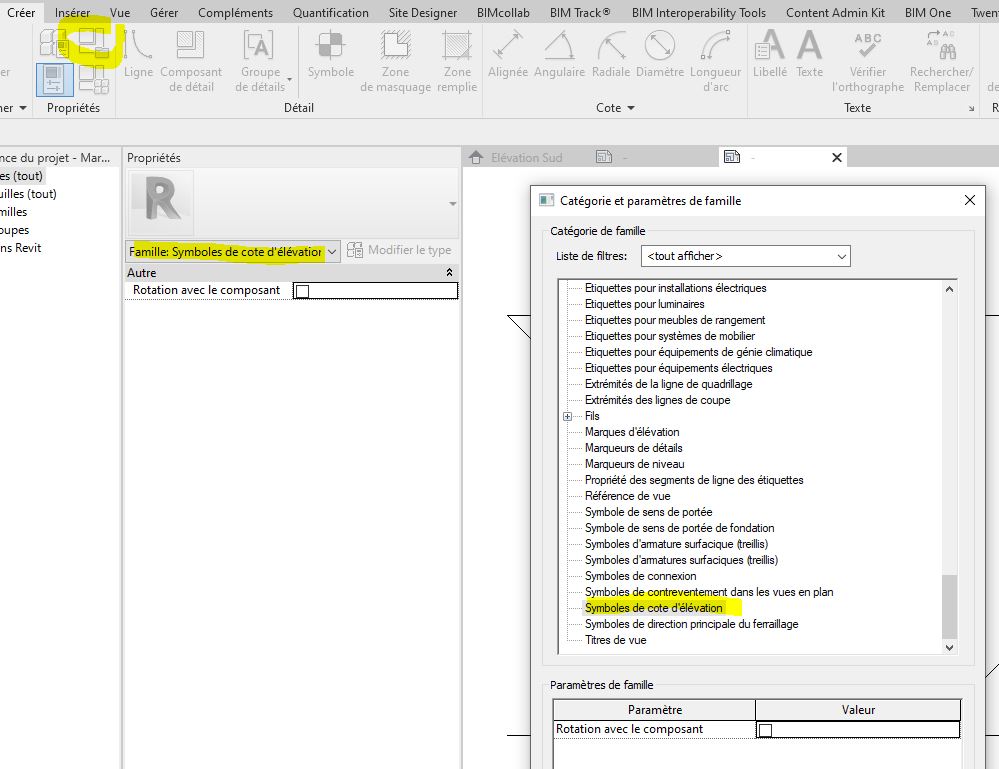Viewport: 999px width, 769px height.
Task: Enable Rotation avec le composant in family parameters
Action: [x=766, y=730]
